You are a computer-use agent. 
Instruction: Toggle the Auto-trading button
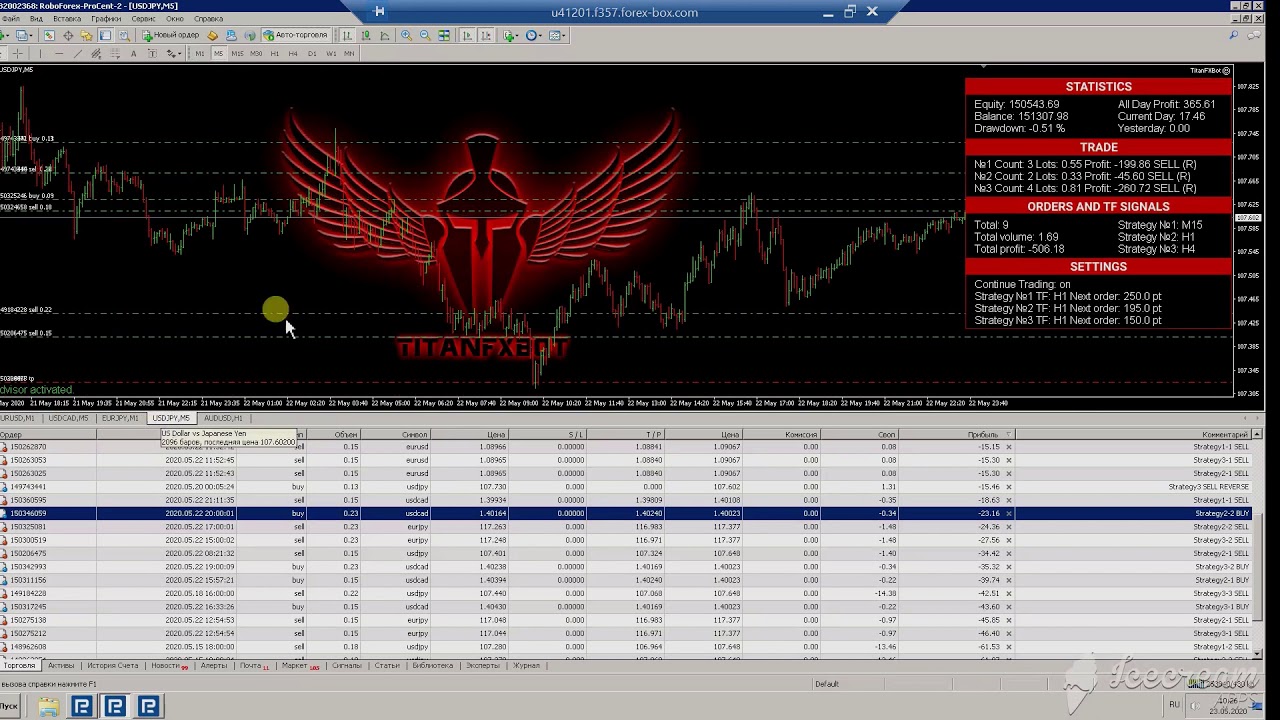click(x=295, y=35)
